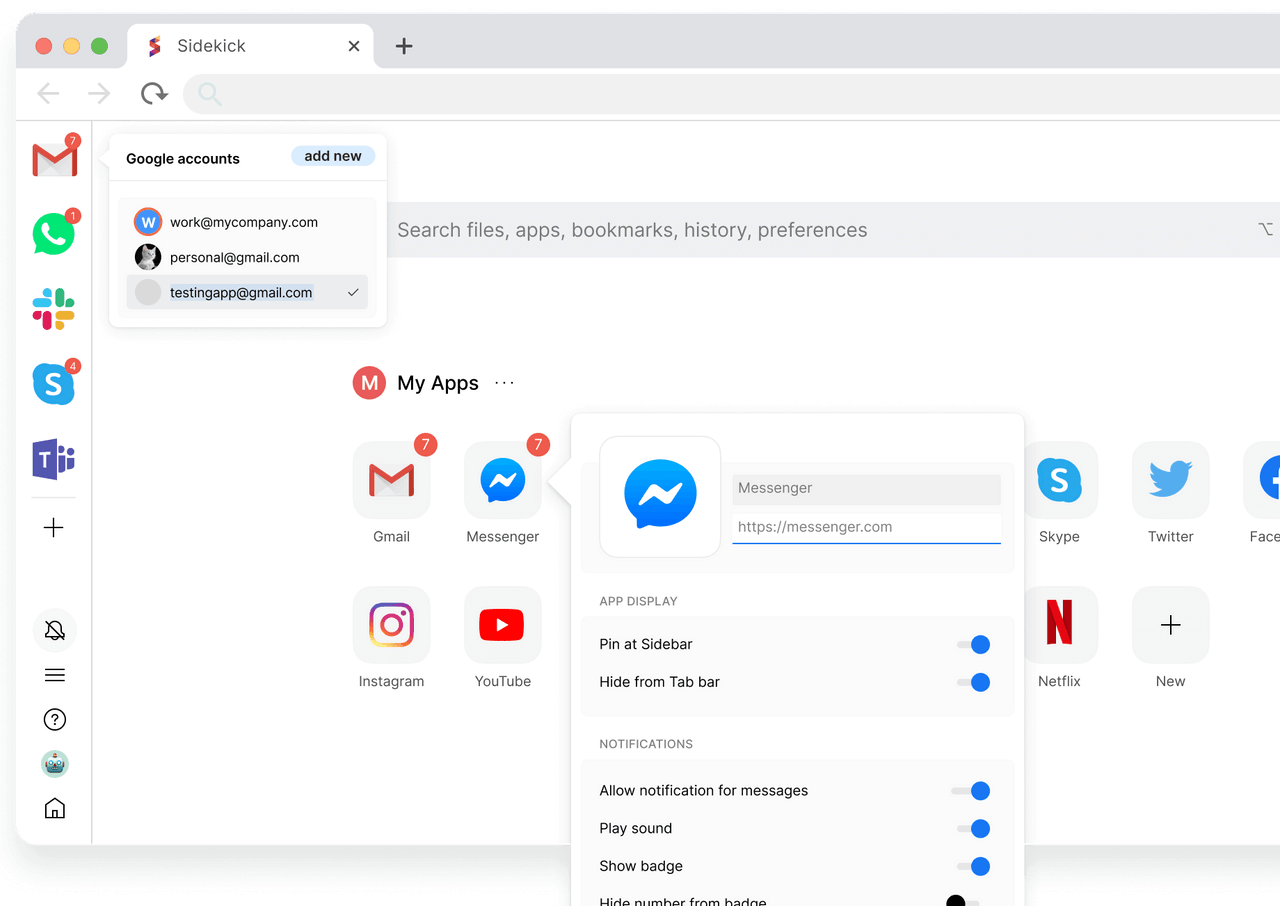The width and height of the screenshot is (1280, 906).
Task: Edit the Messenger app name field
Action: point(866,488)
